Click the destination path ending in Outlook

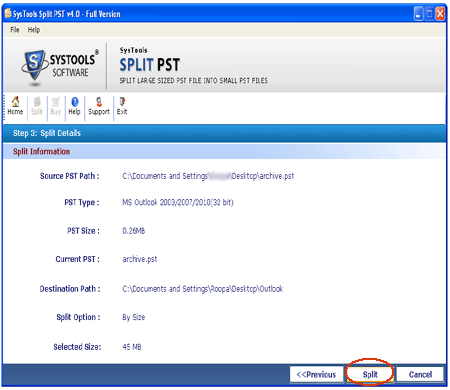202,289
